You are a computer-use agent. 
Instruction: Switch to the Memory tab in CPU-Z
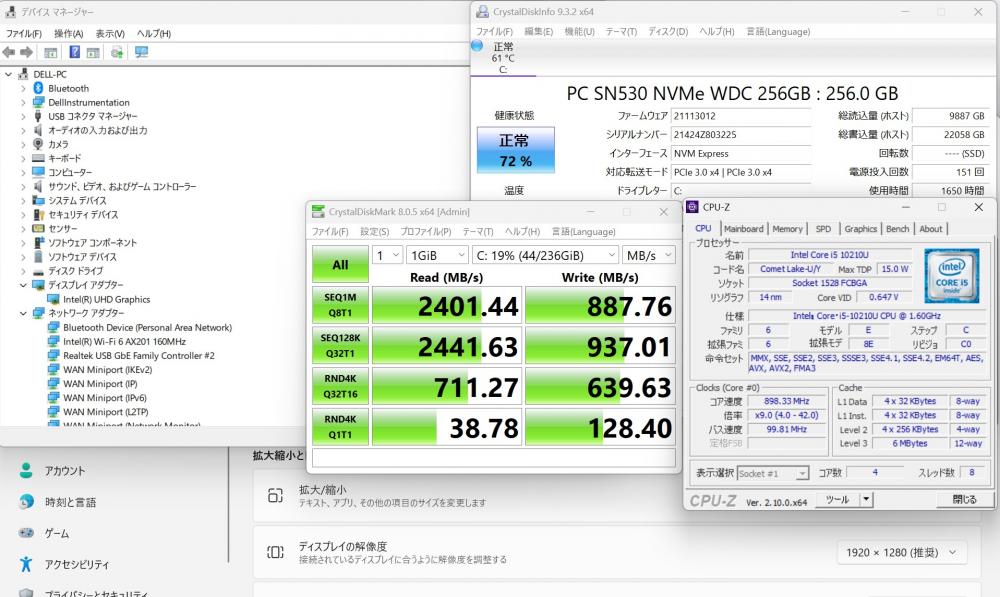[788, 228]
